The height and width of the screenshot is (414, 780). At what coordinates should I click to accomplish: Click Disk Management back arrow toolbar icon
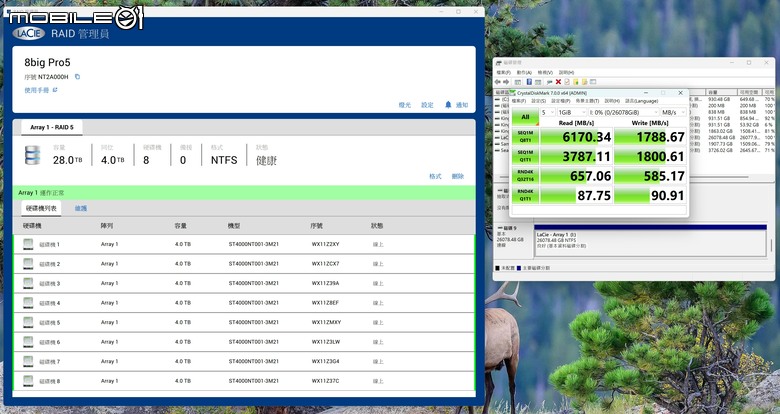coord(498,82)
